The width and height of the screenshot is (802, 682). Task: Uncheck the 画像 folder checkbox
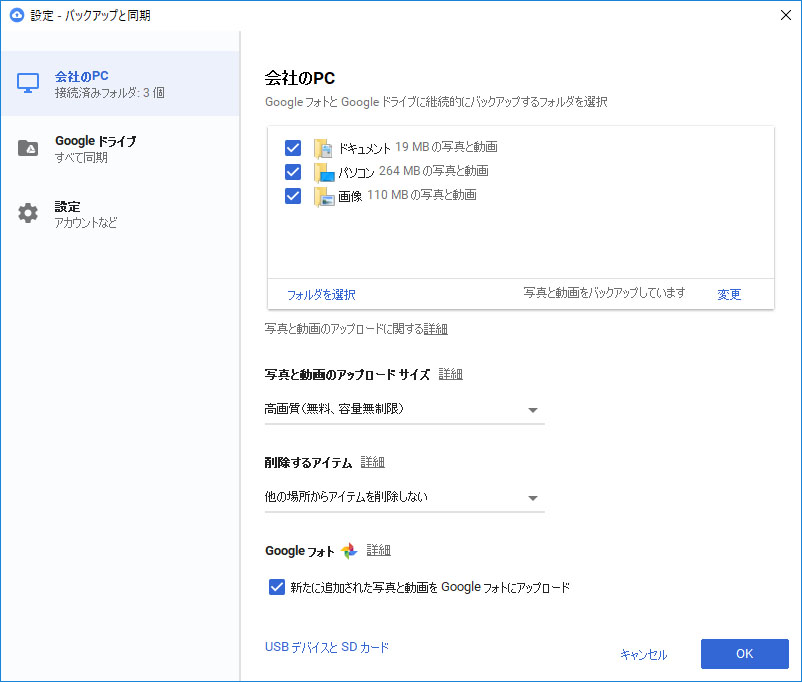[x=292, y=196]
